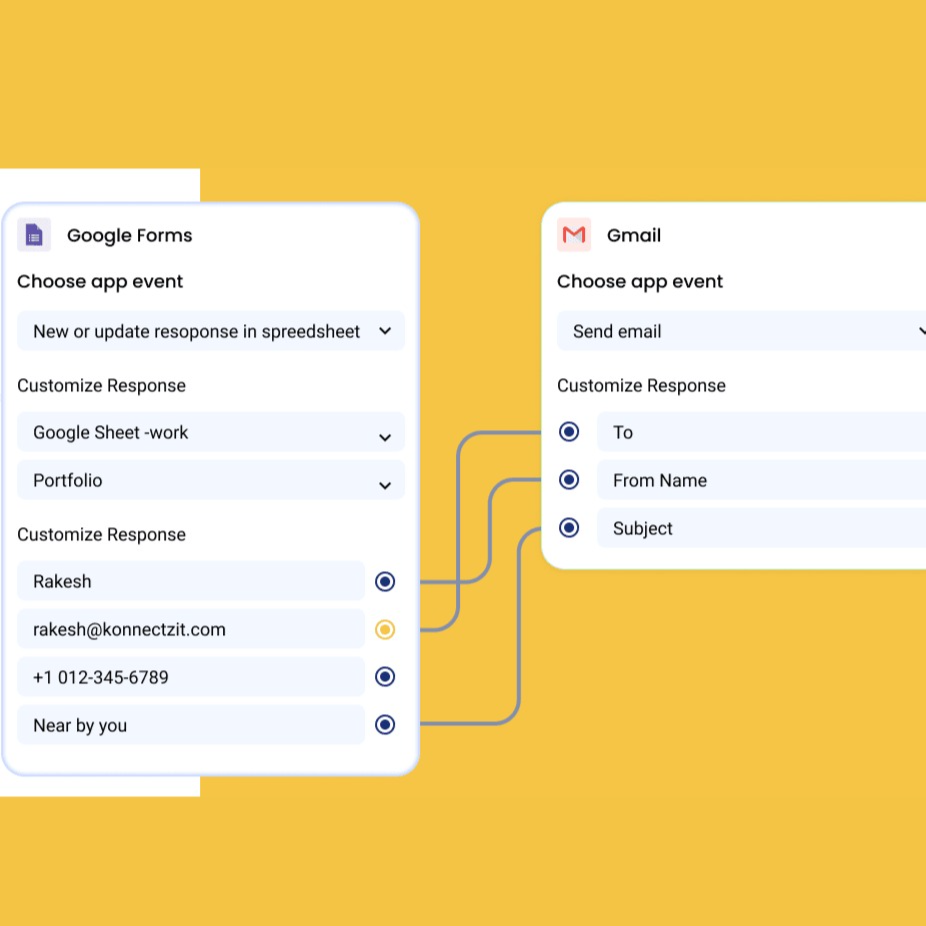Click the Google Forms card title
Image resolution: width=926 pixels, height=926 pixels.
pos(129,234)
